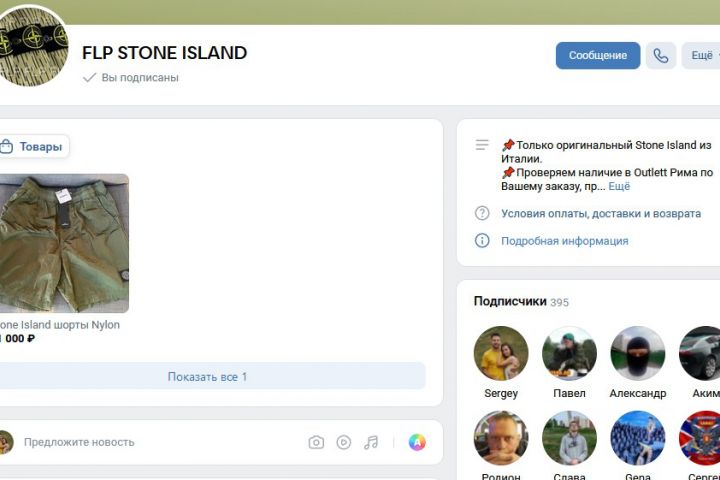Toggle Вы подписаны subscription status
The image size is (720, 480).
point(131,78)
